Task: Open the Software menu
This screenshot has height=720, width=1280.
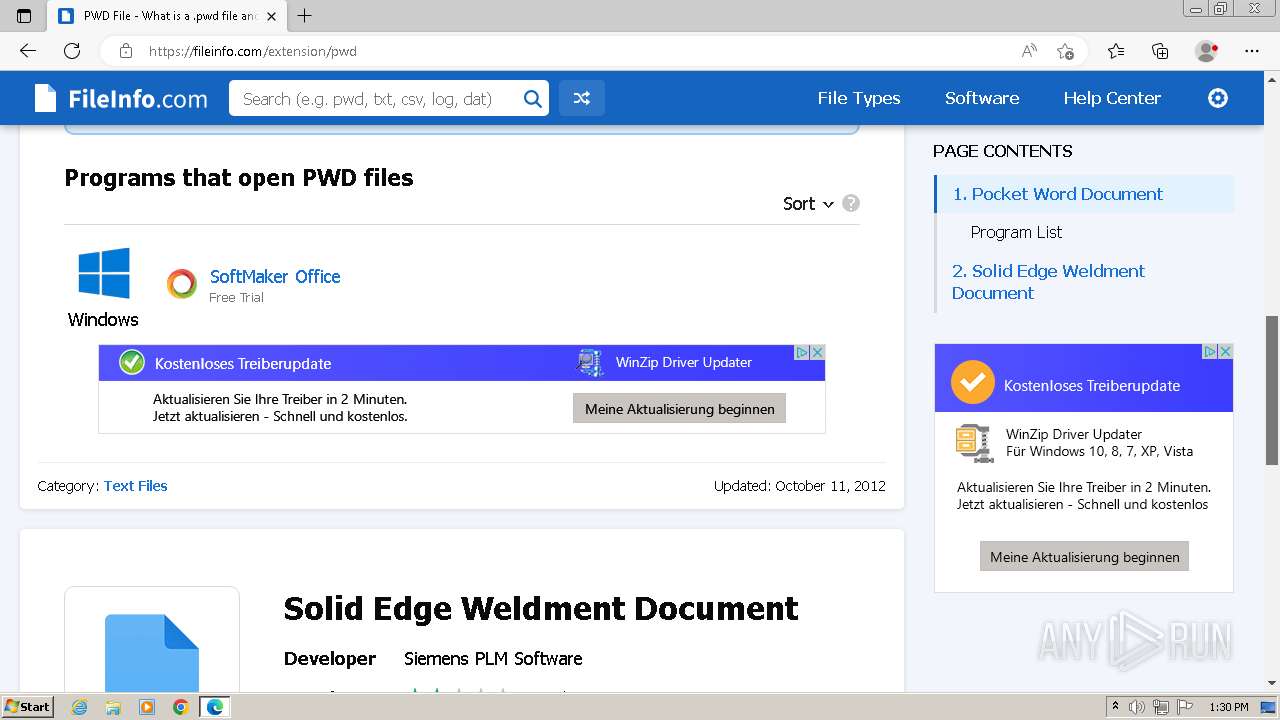Action: (x=982, y=98)
